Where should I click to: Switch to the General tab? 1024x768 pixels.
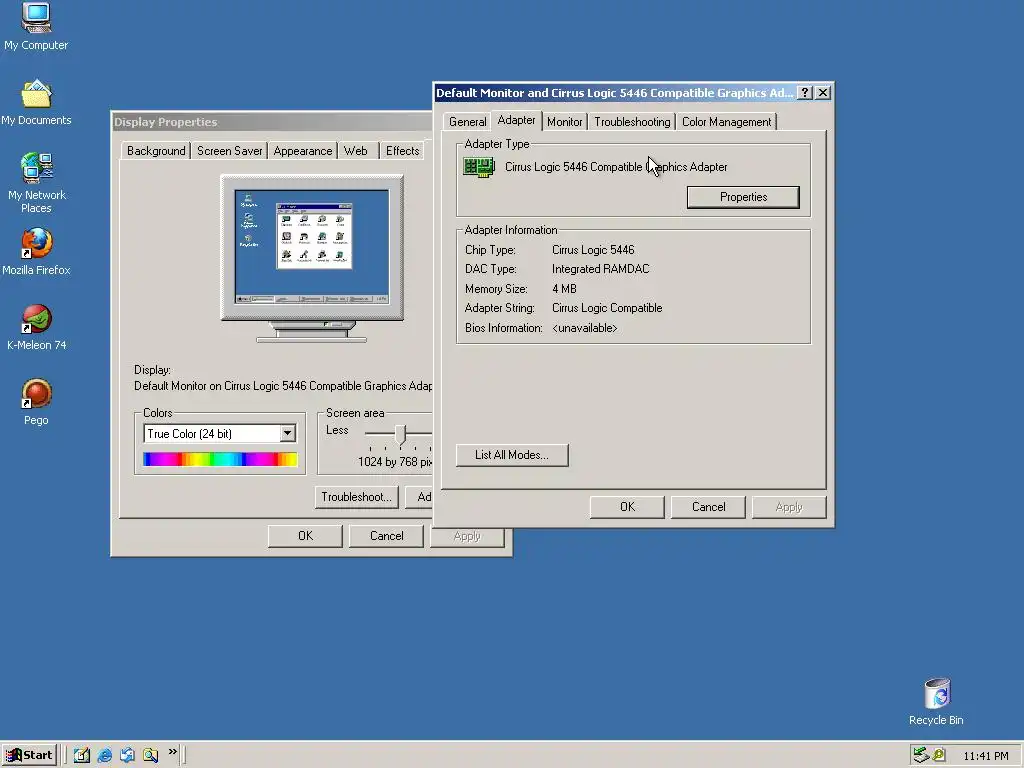coord(468,122)
